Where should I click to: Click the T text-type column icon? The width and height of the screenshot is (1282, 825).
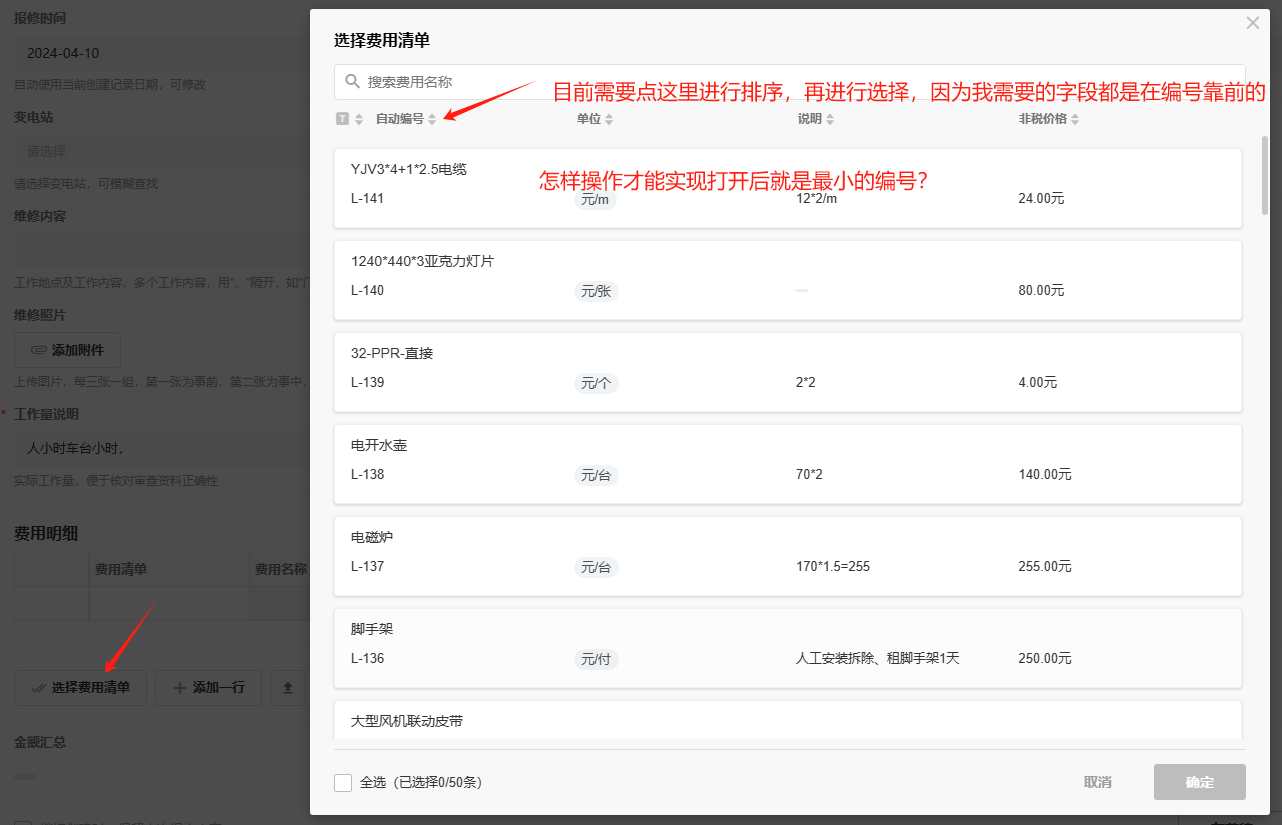click(x=343, y=119)
